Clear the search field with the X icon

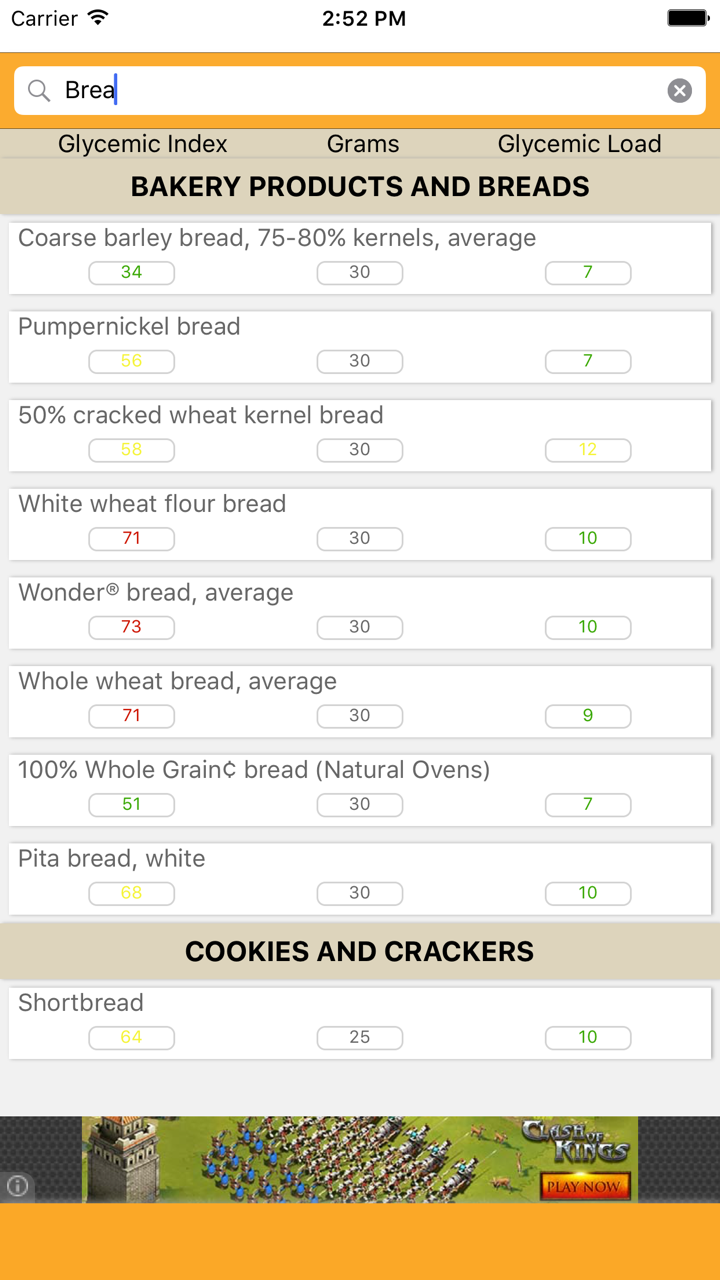tap(679, 90)
